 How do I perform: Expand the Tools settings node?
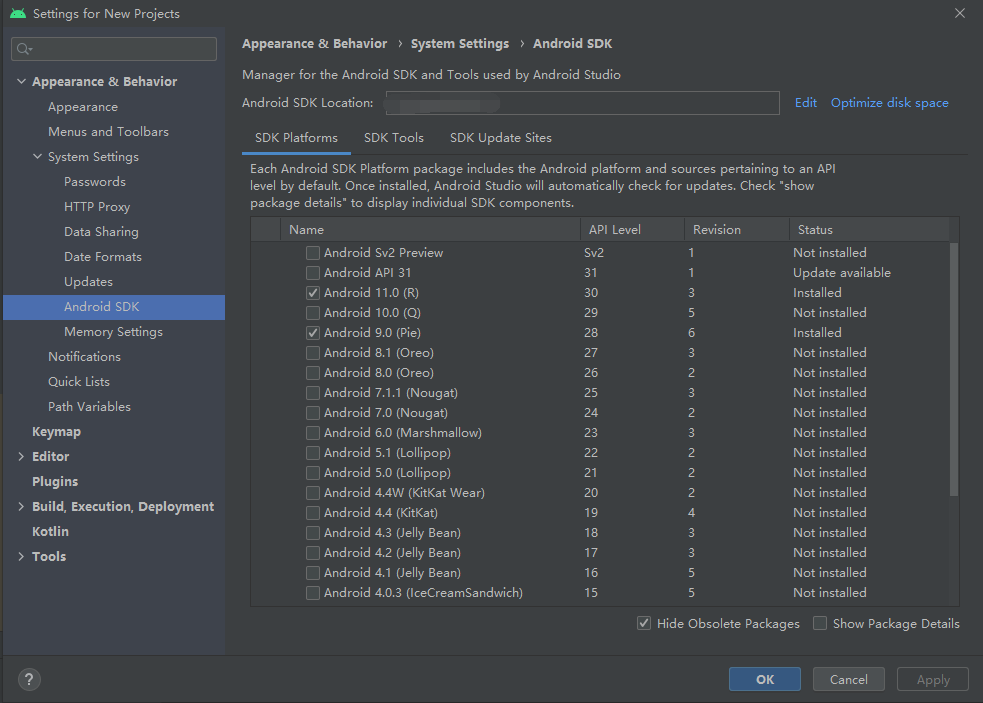pos(21,556)
